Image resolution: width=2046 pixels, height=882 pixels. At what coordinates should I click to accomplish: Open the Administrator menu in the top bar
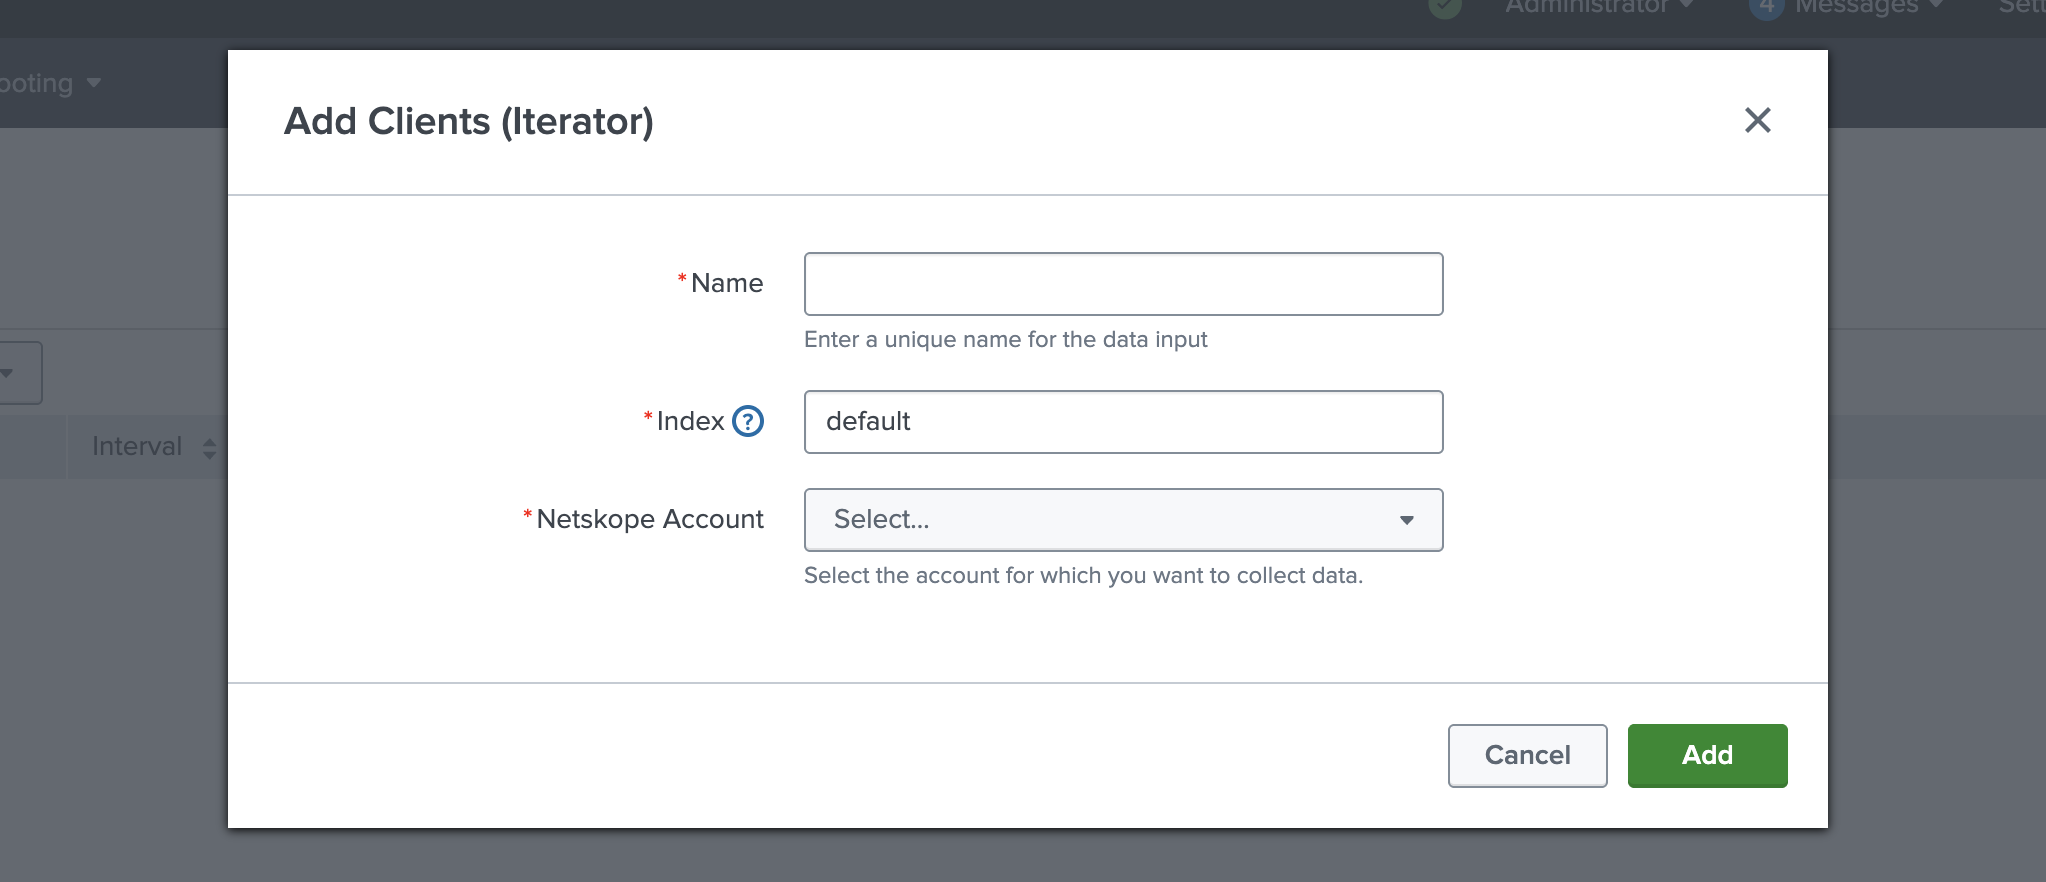(1598, 8)
